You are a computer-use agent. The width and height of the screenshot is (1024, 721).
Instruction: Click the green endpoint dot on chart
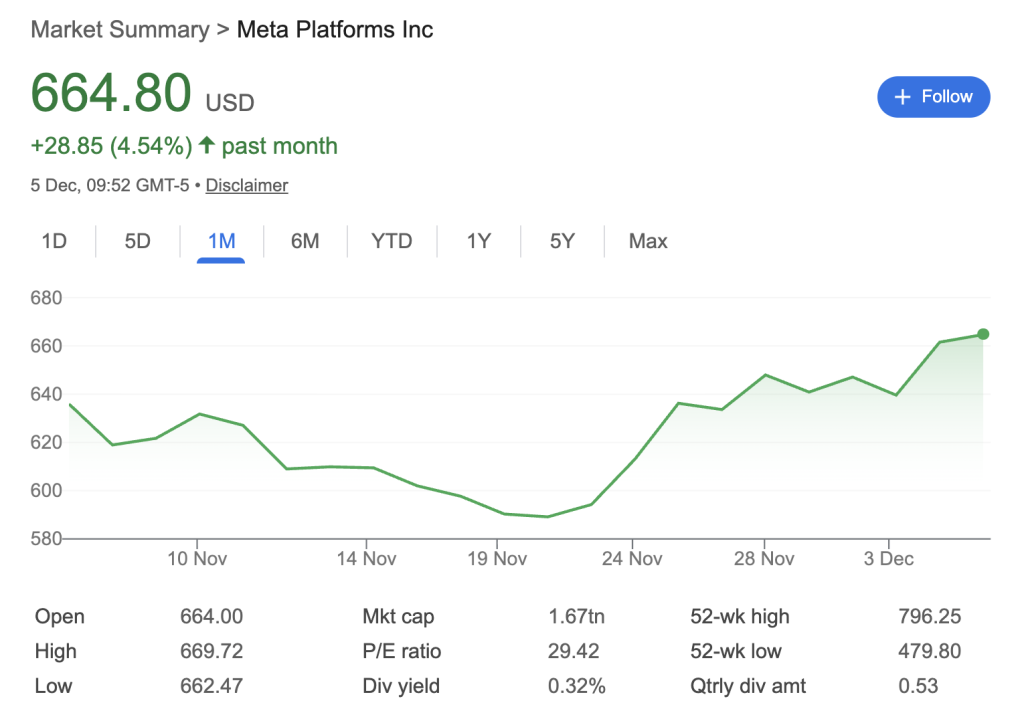pyautogui.click(x=983, y=334)
